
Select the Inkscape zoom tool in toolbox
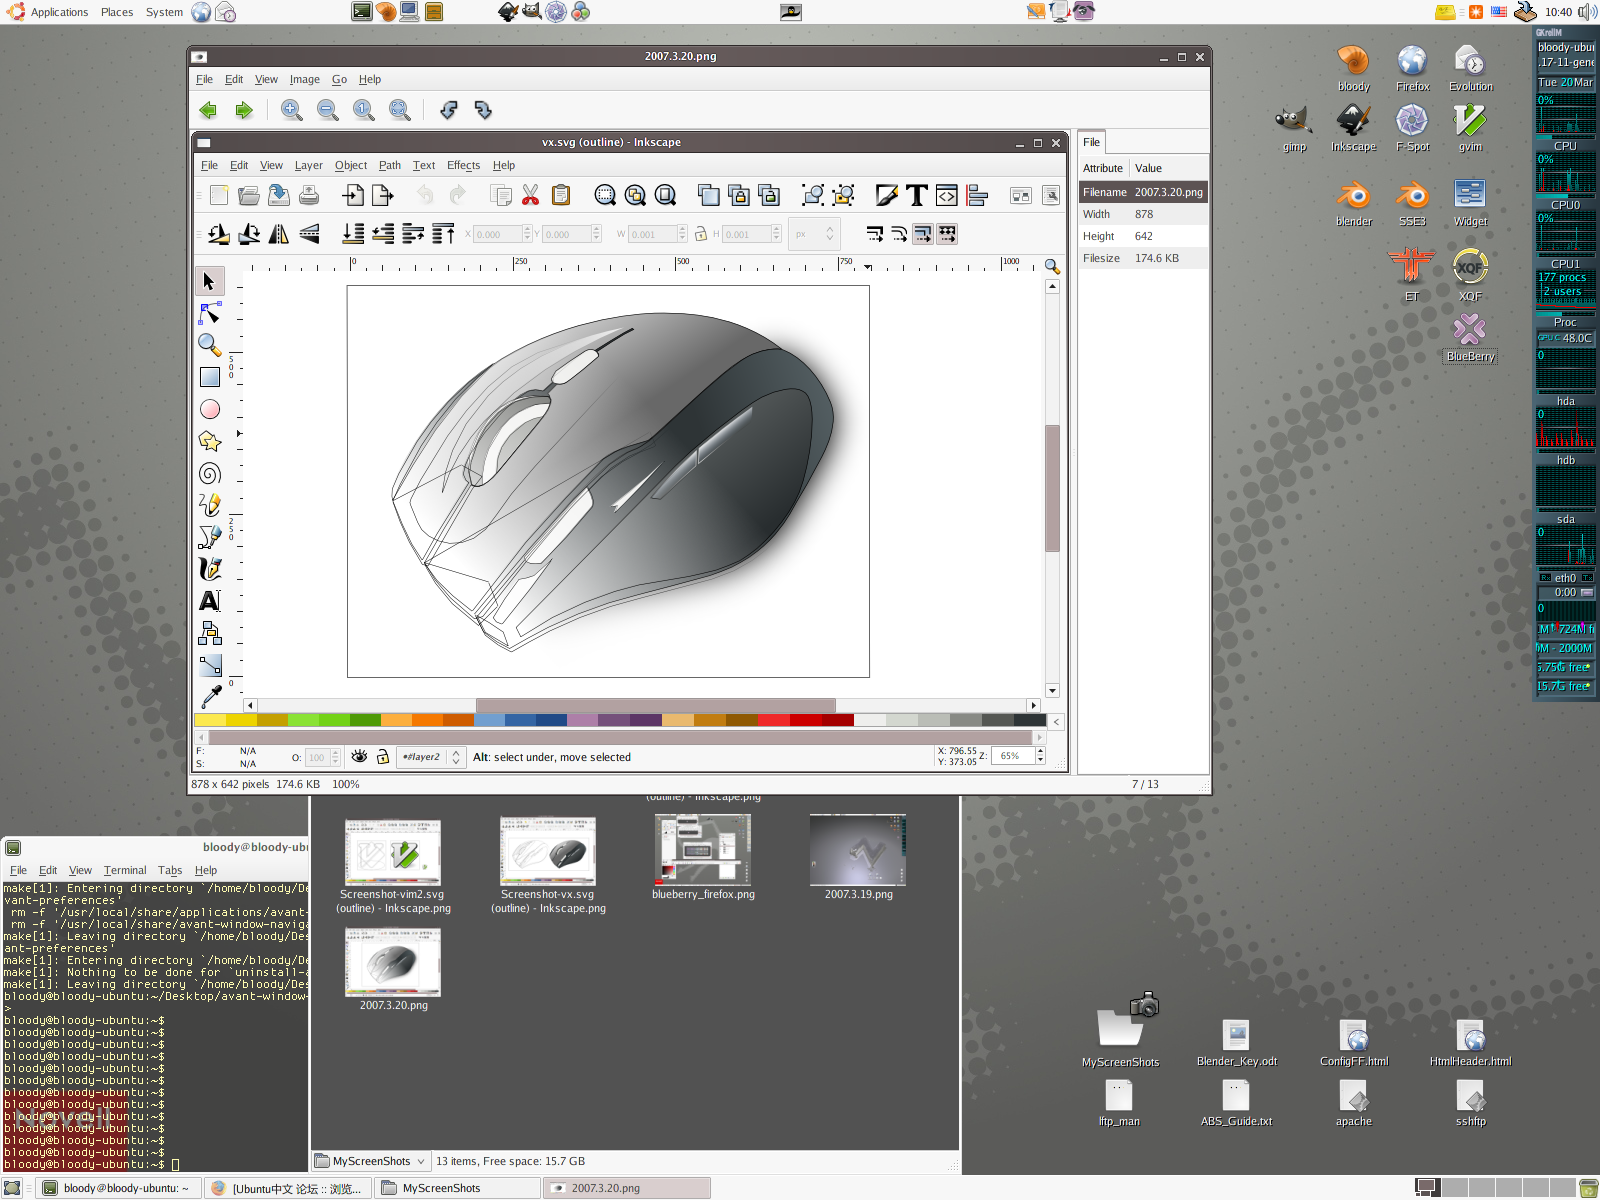(x=209, y=345)
